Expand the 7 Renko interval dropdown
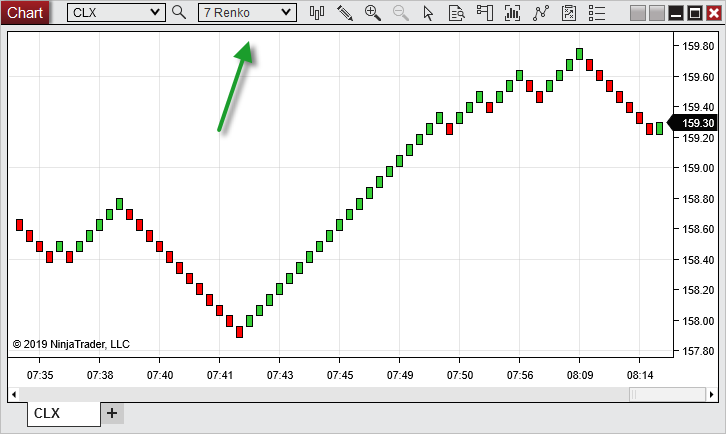This screenshot has width=726, height=434. click(287, 13)
